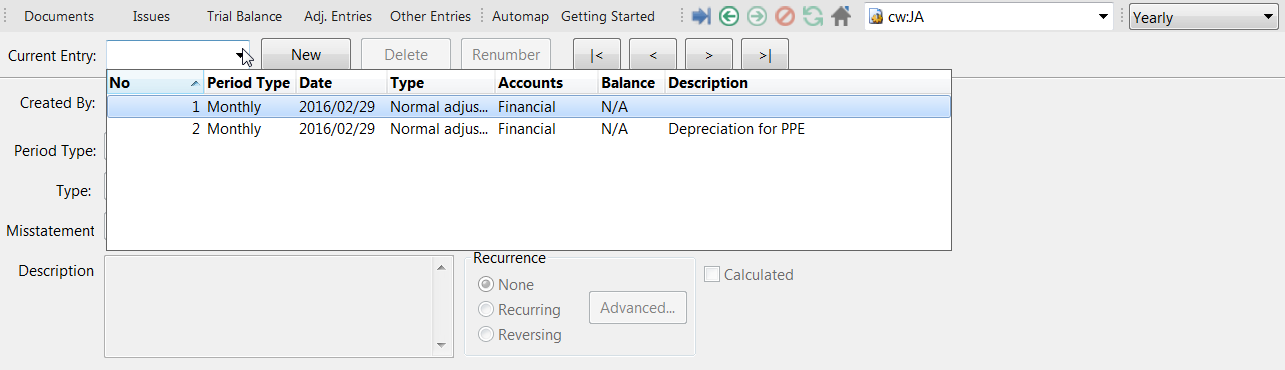This screenshot has height=370, width=1285.
Task: Open the cw:JA address dropdown
Action: point(1103,17)
